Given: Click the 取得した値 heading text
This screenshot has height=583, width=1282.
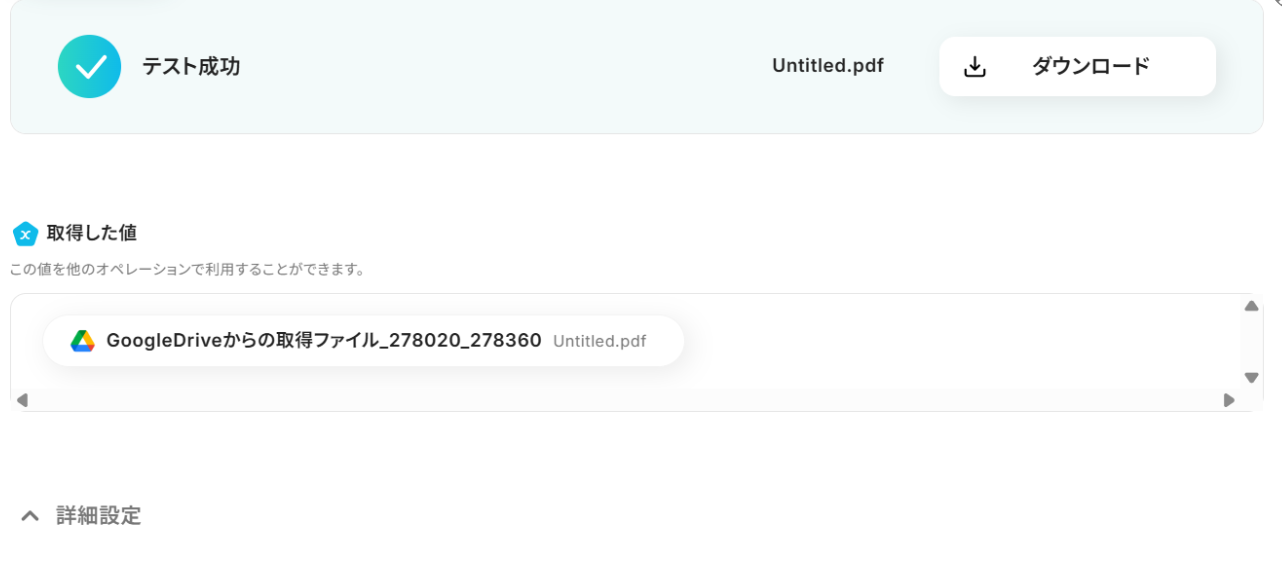Looking at the screenshot, I should [x=92, y=233].
